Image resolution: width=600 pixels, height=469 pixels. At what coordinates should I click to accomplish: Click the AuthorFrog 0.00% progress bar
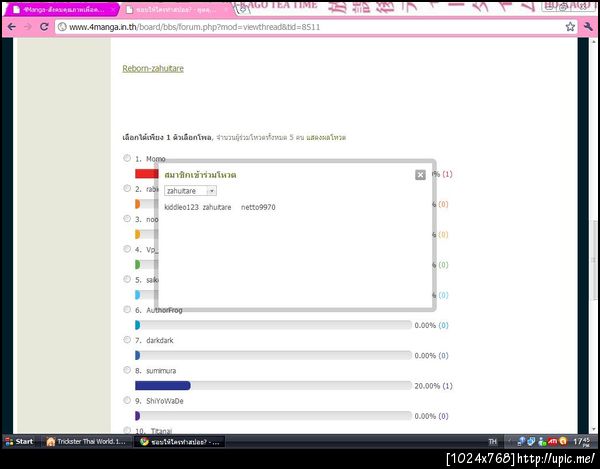(x=273, y=325)
